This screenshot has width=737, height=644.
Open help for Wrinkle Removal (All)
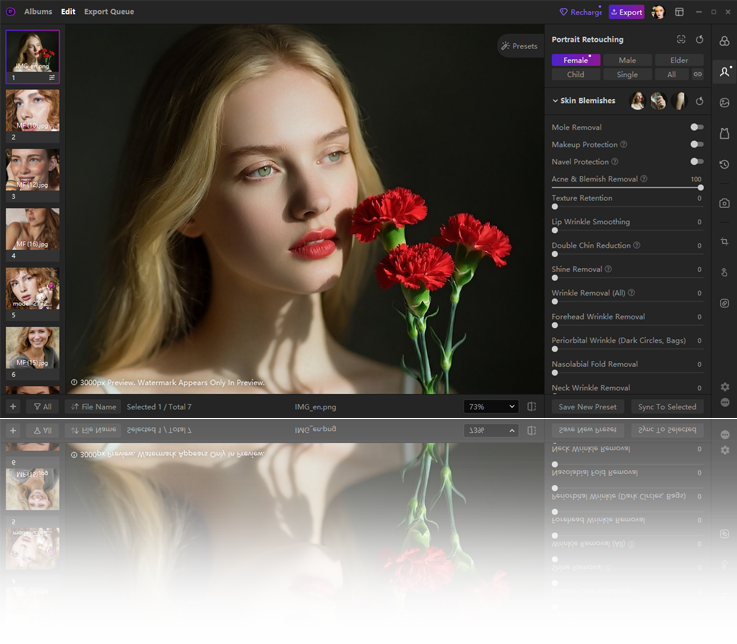pos(631,292)
